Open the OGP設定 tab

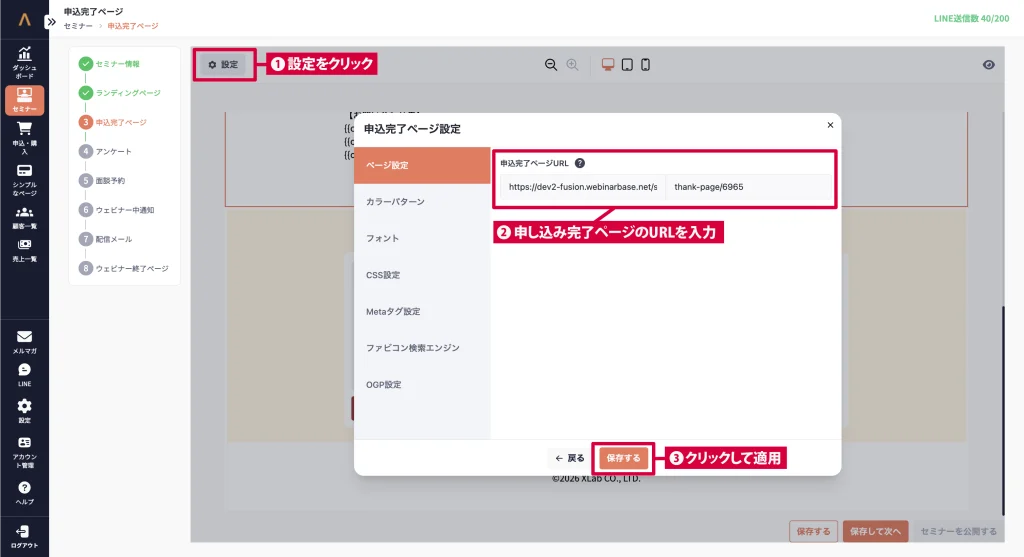(383, 385)
